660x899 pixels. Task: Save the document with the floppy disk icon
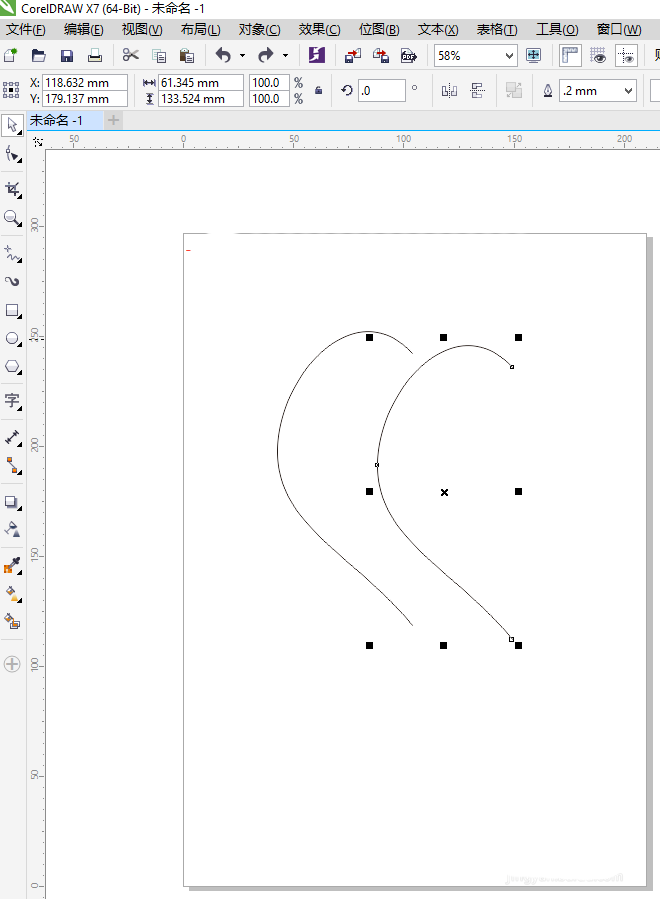(x=67, y=56)
